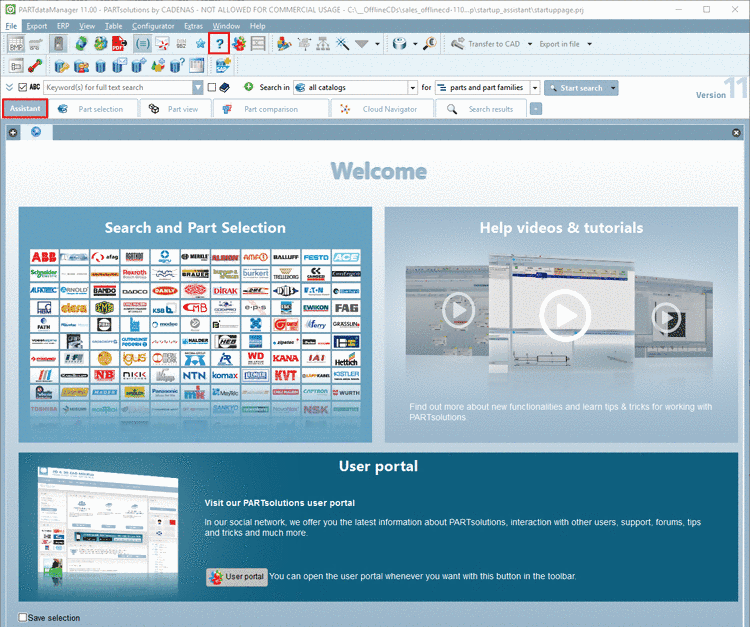Click the database with question mark icon
750x627 pixels.
pyautogui.click(x=176, y=66)
